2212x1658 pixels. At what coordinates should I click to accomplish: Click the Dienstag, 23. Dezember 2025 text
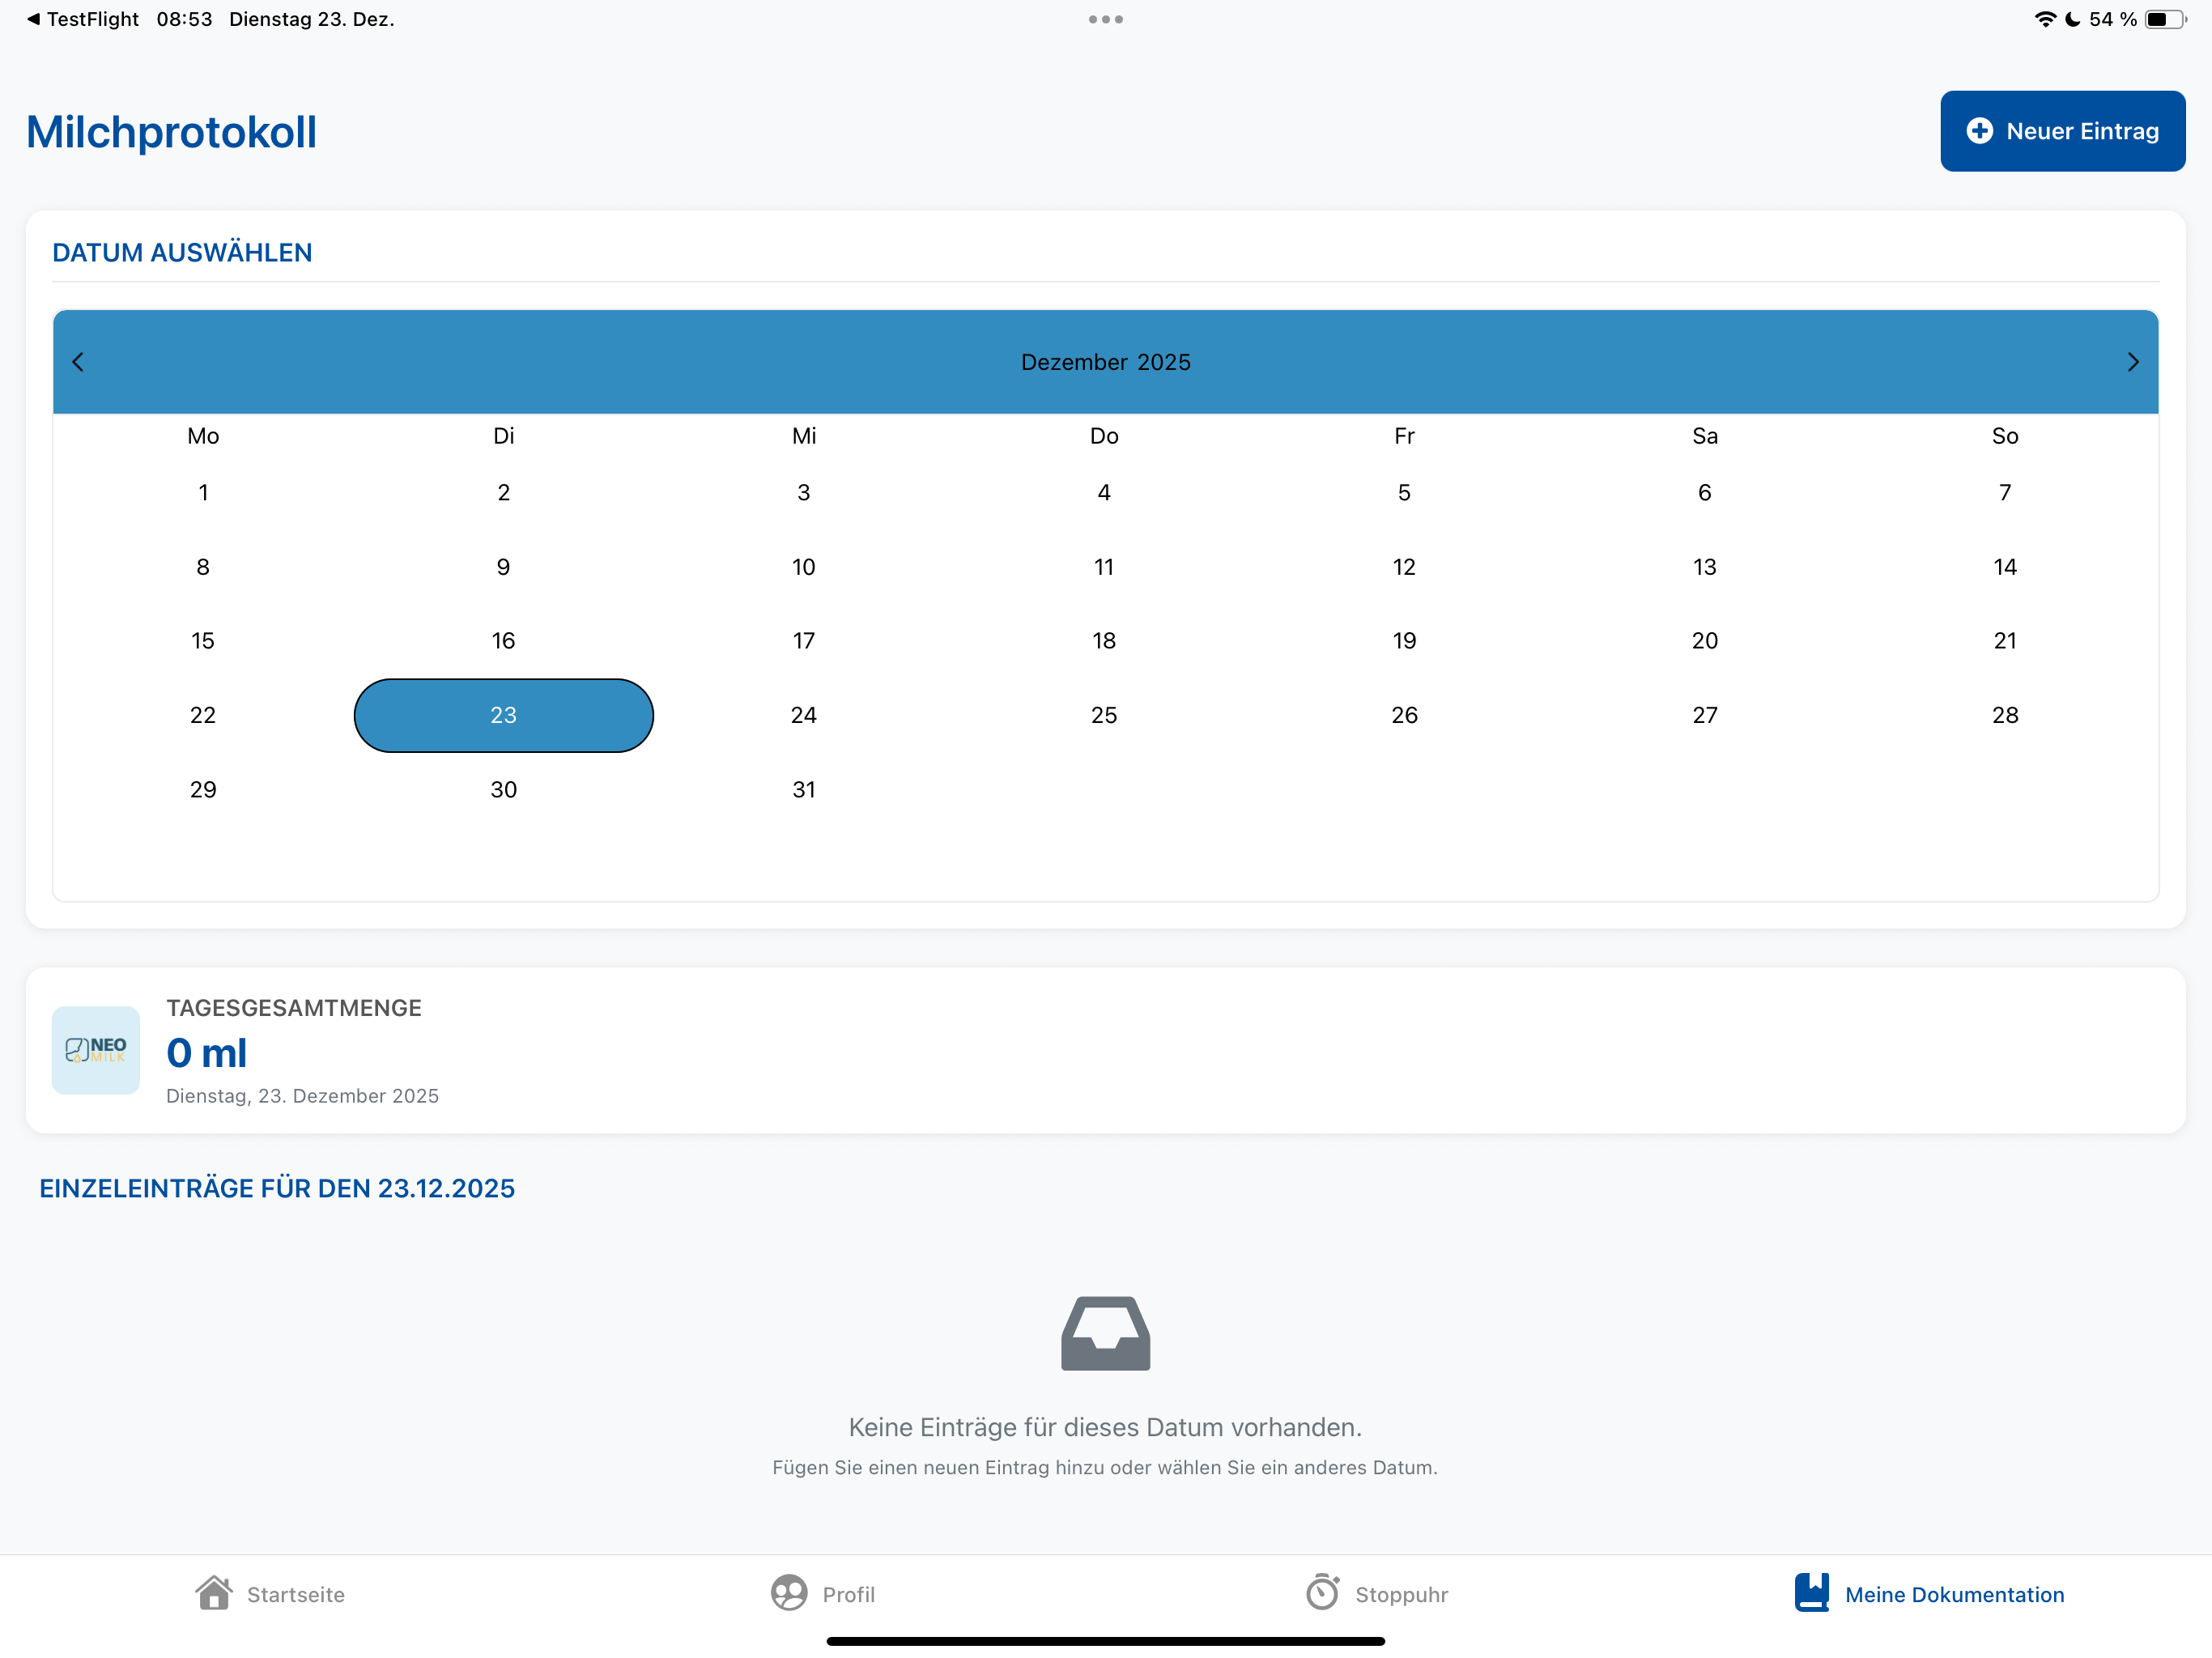[x=302, y=1096]
